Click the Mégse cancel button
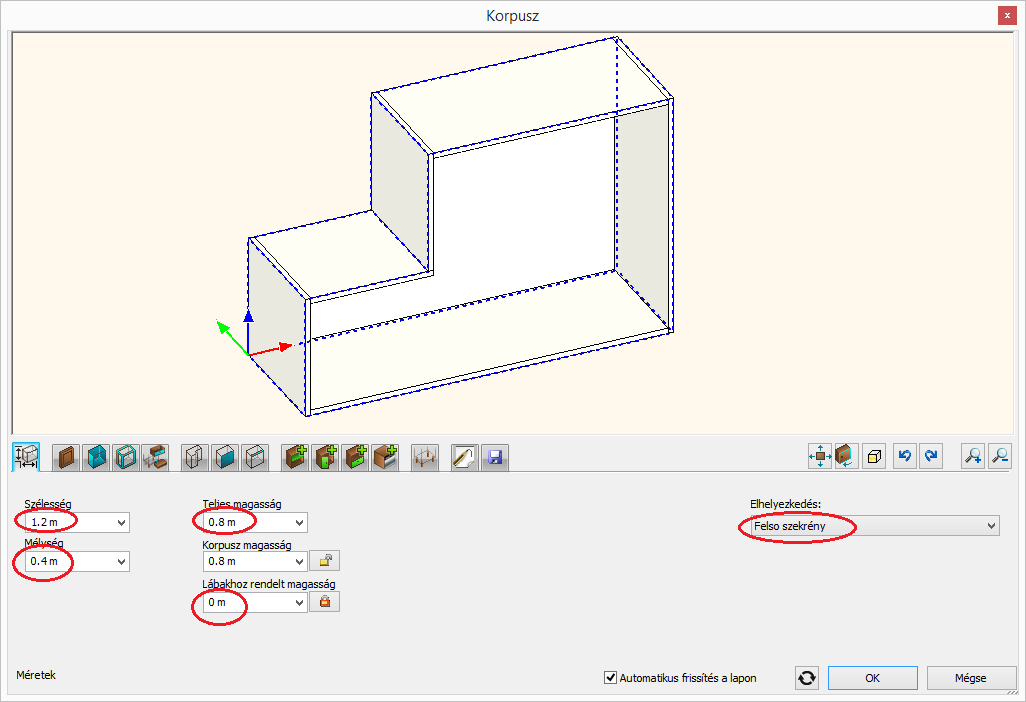This screenshot has width=1026, height=702. tap(970, 678)
